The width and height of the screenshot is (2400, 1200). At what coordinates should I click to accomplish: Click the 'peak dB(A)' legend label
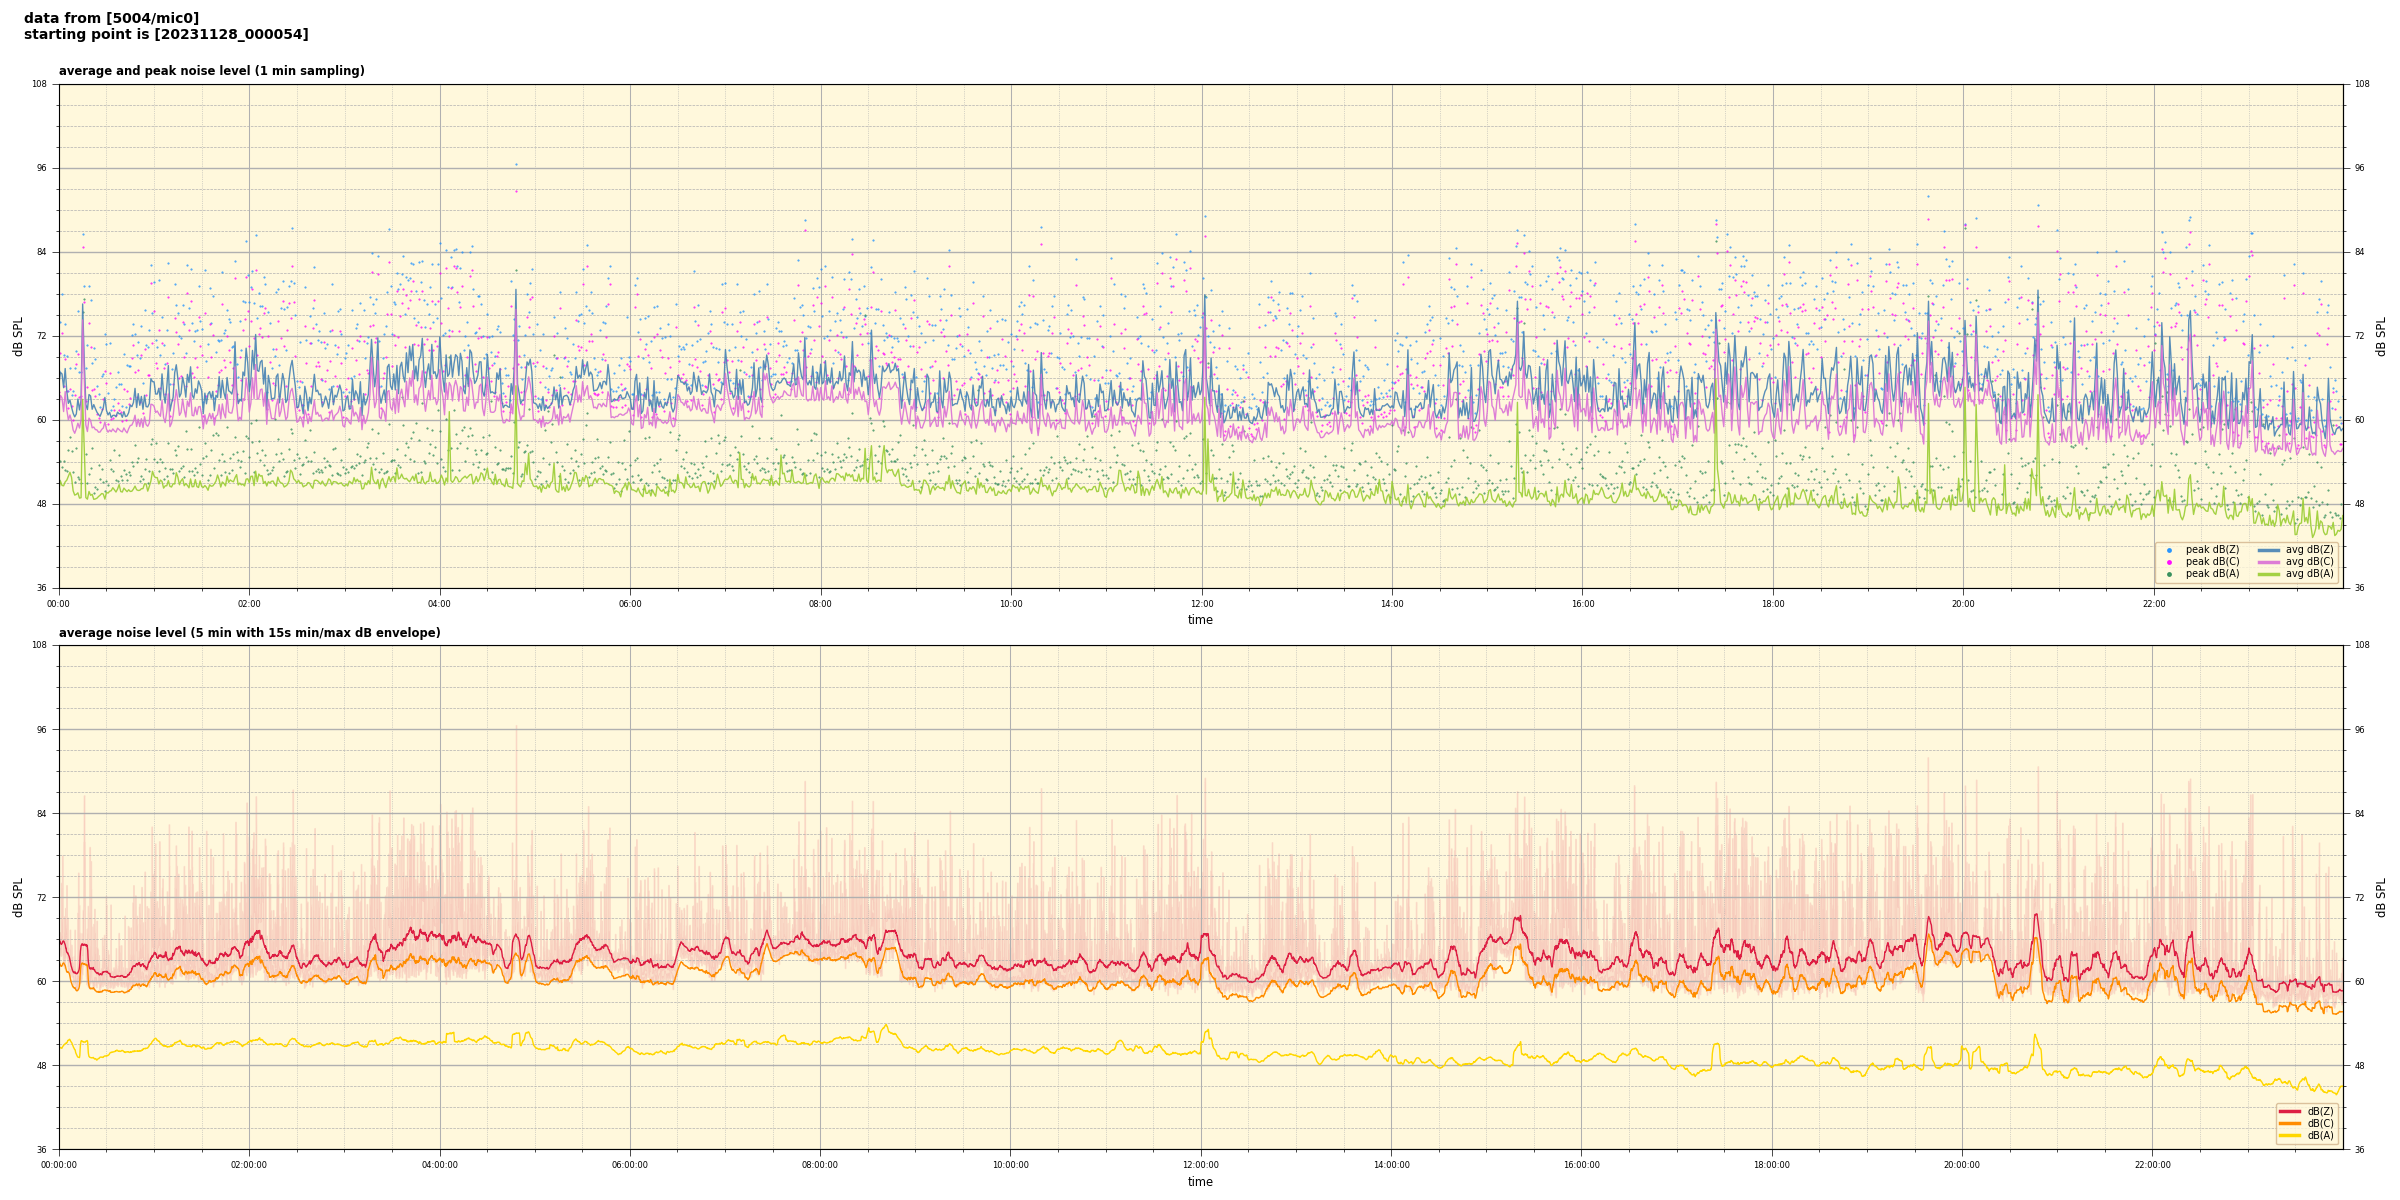2212,574
